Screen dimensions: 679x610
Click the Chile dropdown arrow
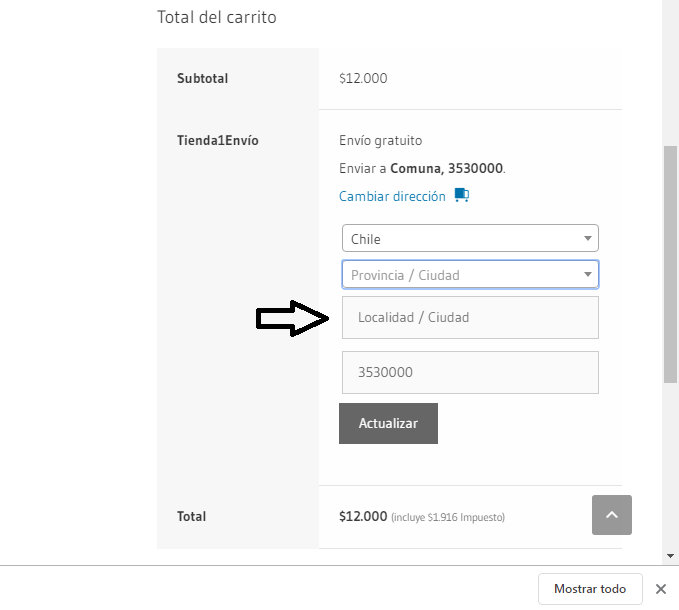(x=588, y=239)
